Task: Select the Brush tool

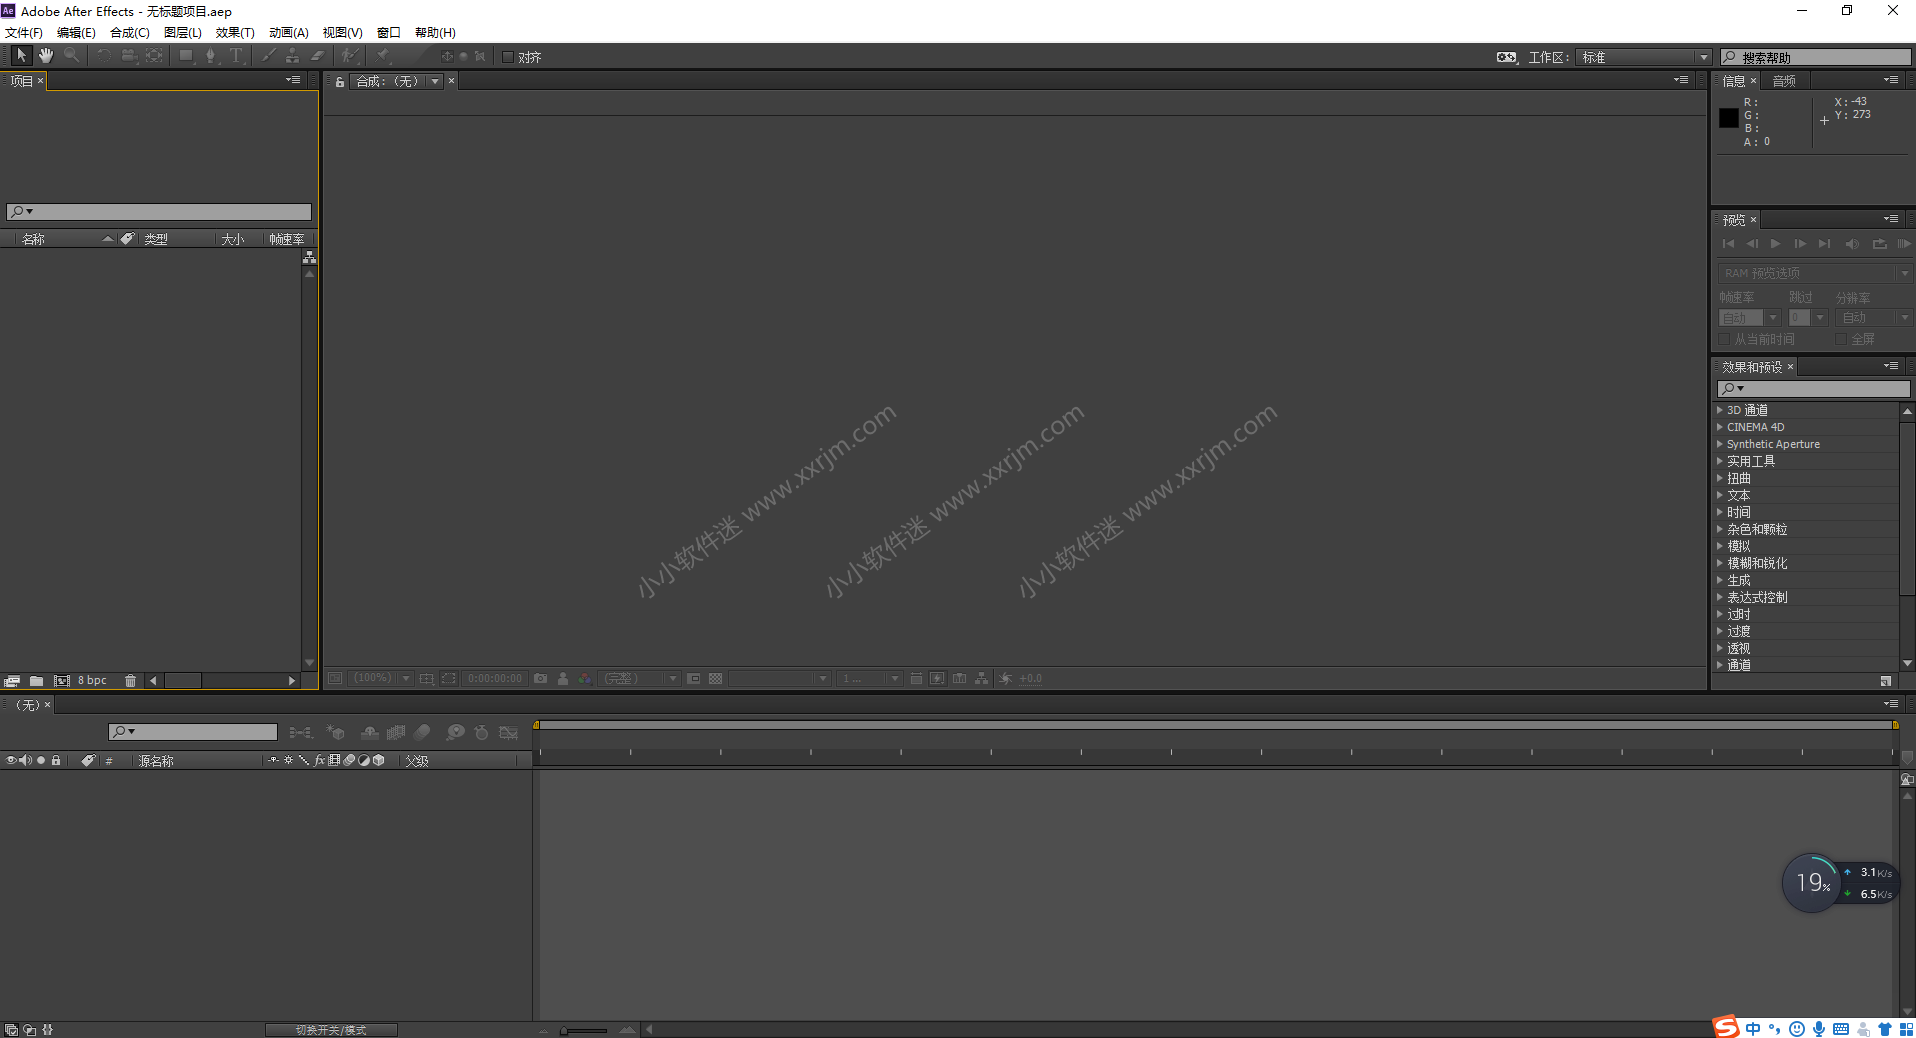Action: [268, 56]
